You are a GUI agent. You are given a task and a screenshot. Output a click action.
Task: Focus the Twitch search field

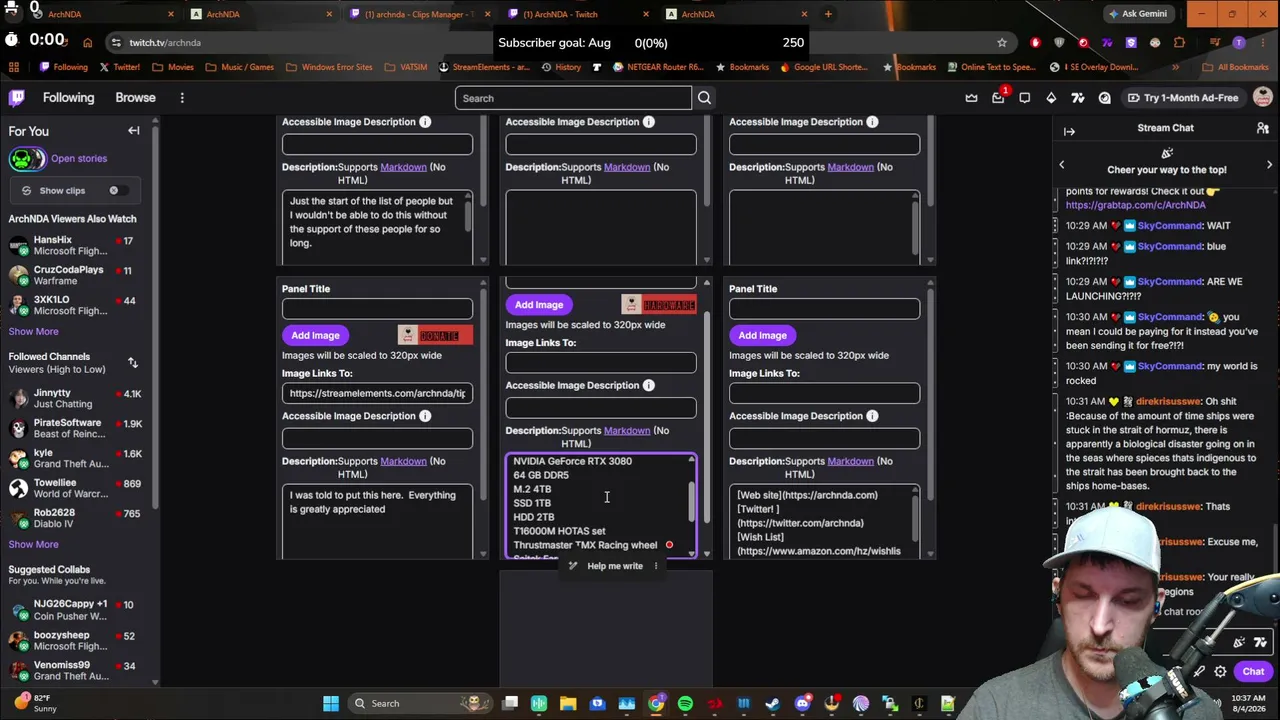point(573,98)
